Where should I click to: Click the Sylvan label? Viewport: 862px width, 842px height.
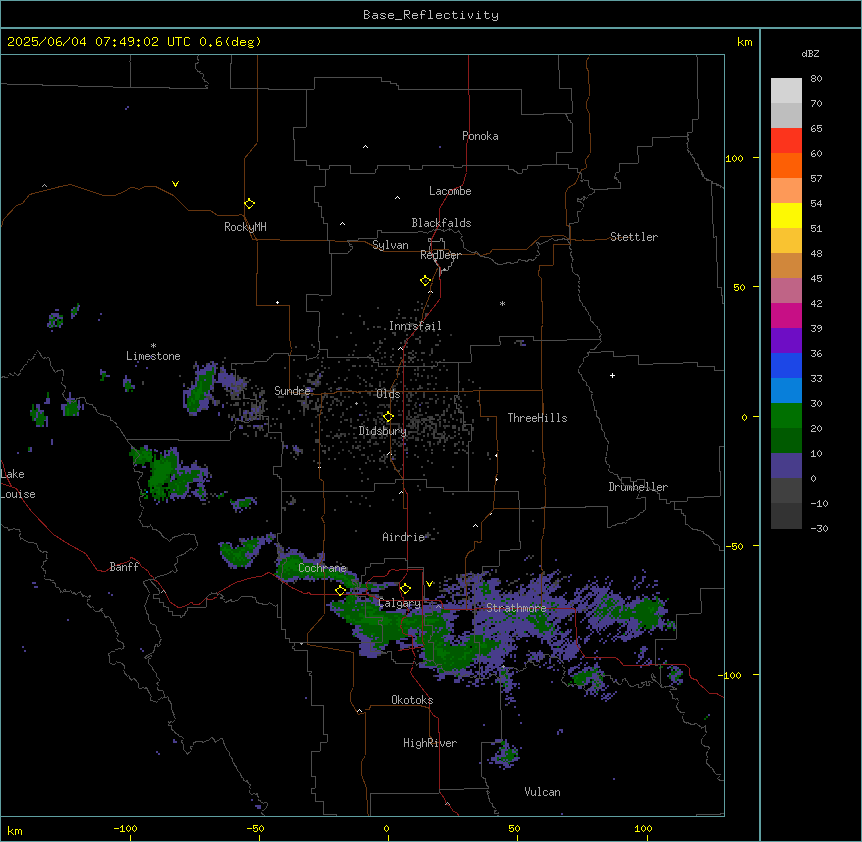pos(390,245)
